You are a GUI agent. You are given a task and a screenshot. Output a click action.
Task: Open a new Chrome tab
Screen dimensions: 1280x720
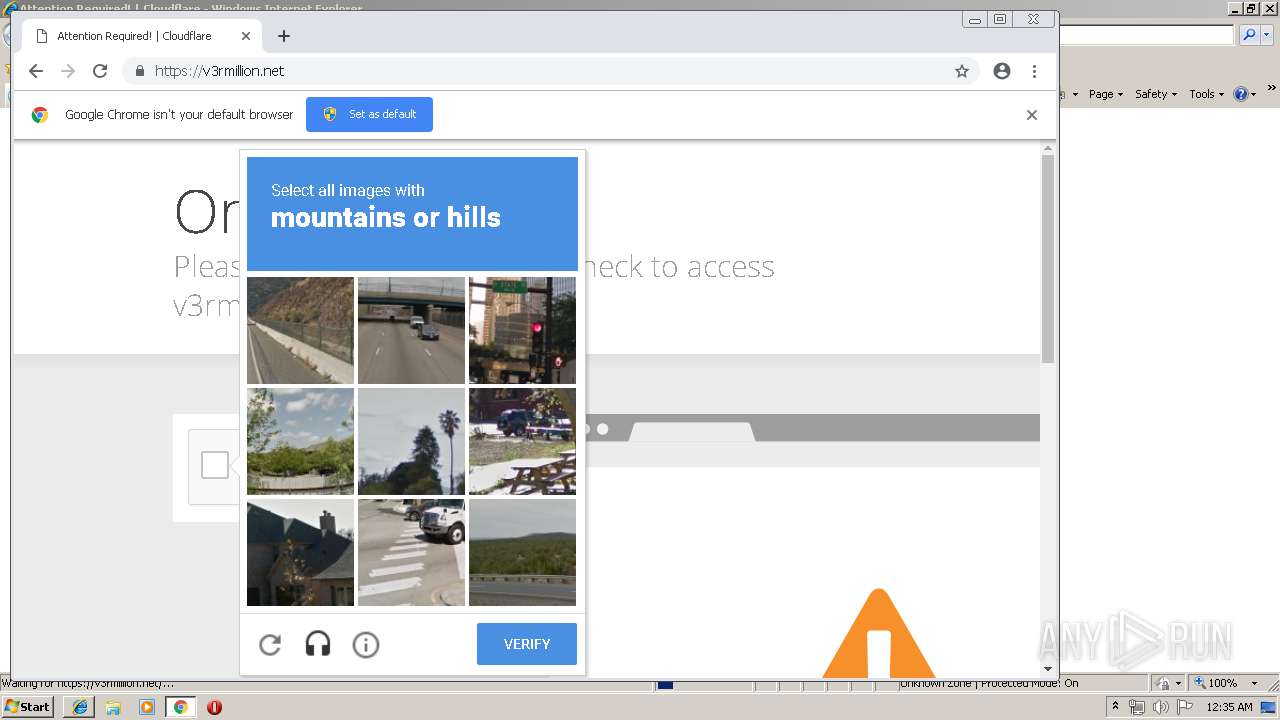click(x=284, y=36)
